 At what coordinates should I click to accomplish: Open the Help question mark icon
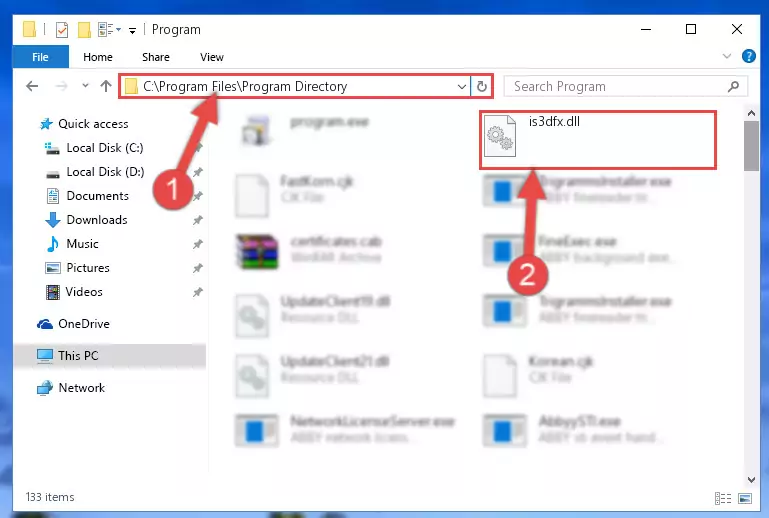click(x=748, y=56)
